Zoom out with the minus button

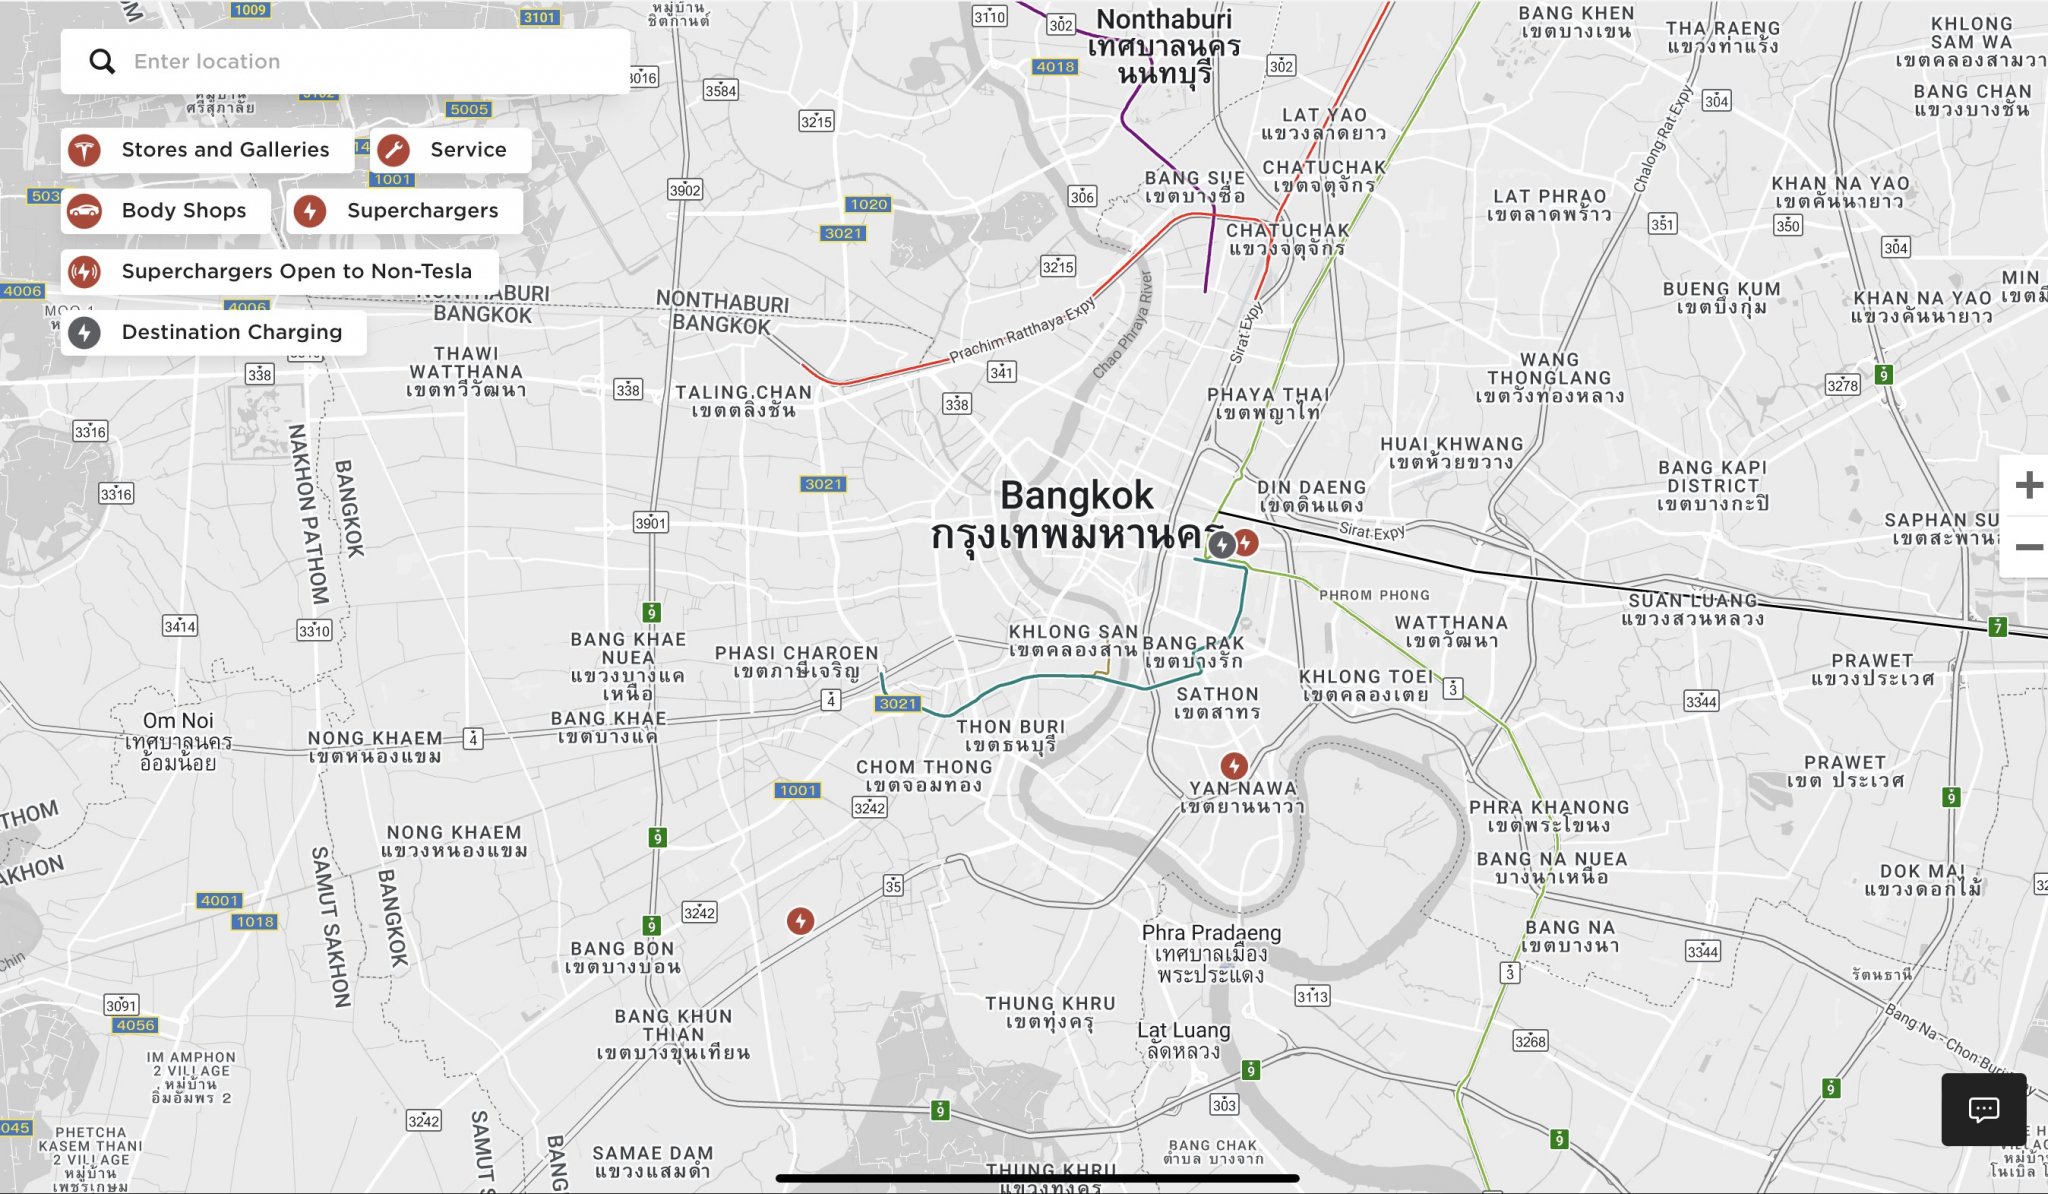2028,547
